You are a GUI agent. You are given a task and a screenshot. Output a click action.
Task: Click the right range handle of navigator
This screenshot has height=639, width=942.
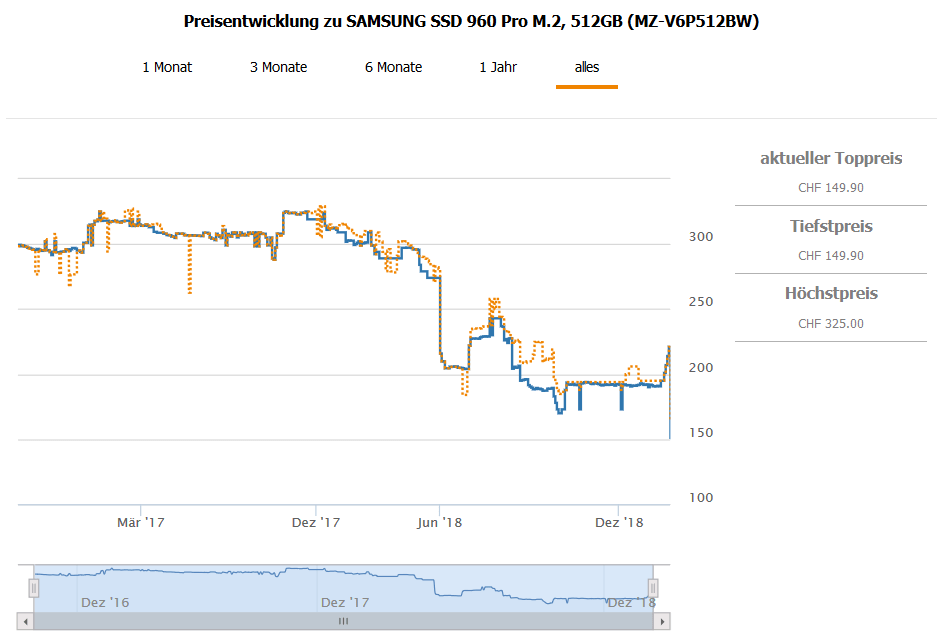coord(653,588)
